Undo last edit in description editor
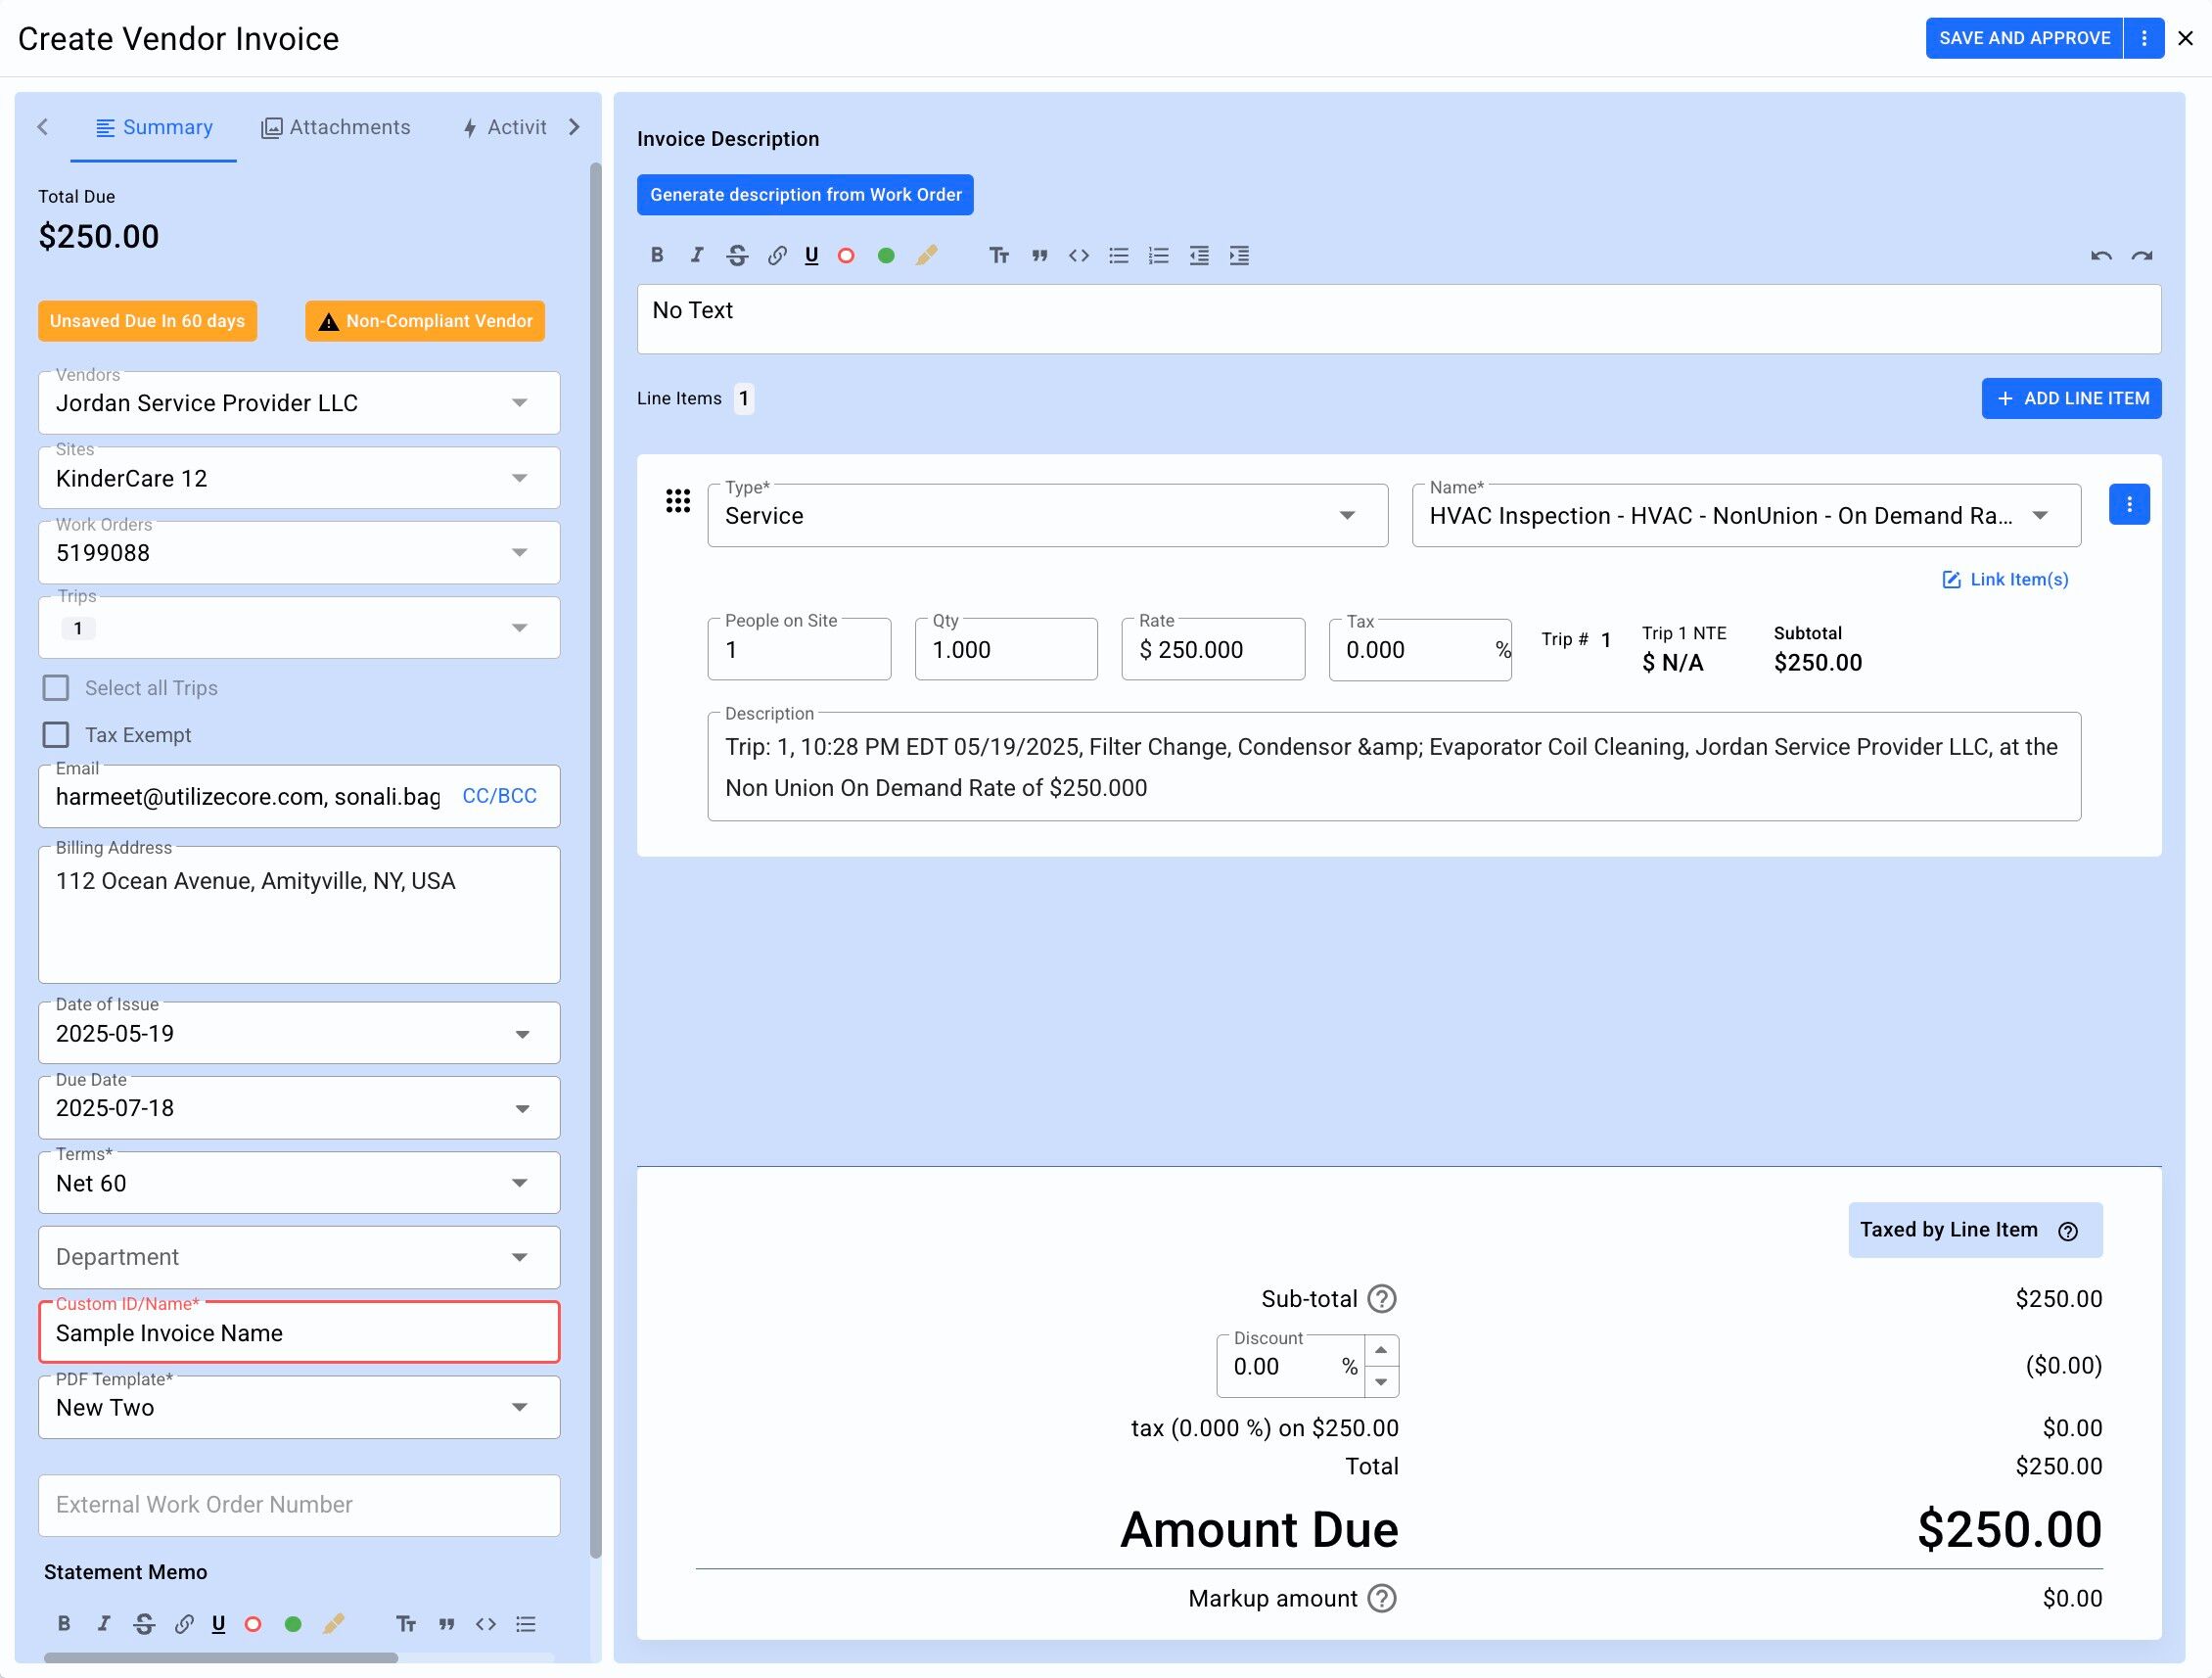The image size is (2212, 1678). [x=2101, y=255]
